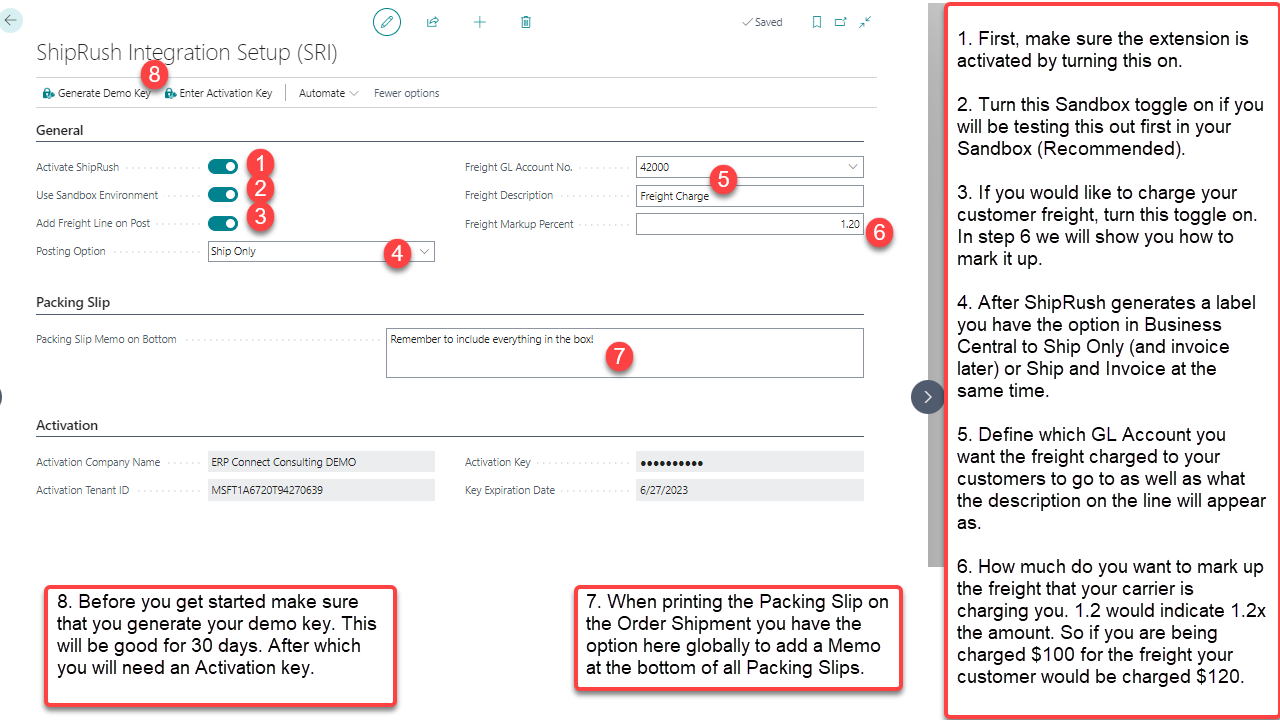Click the Key Expiration Date value

click(x=750, y=490)
